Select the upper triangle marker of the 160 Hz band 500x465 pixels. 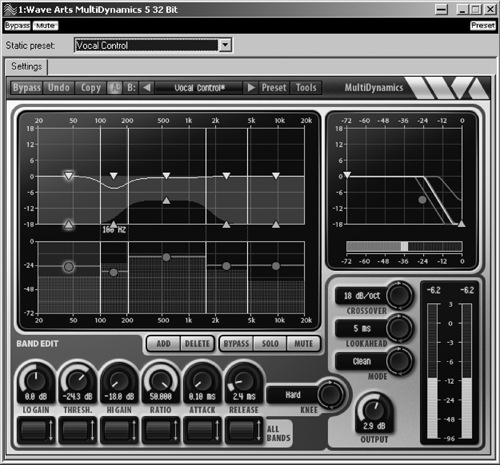point(114,176)
